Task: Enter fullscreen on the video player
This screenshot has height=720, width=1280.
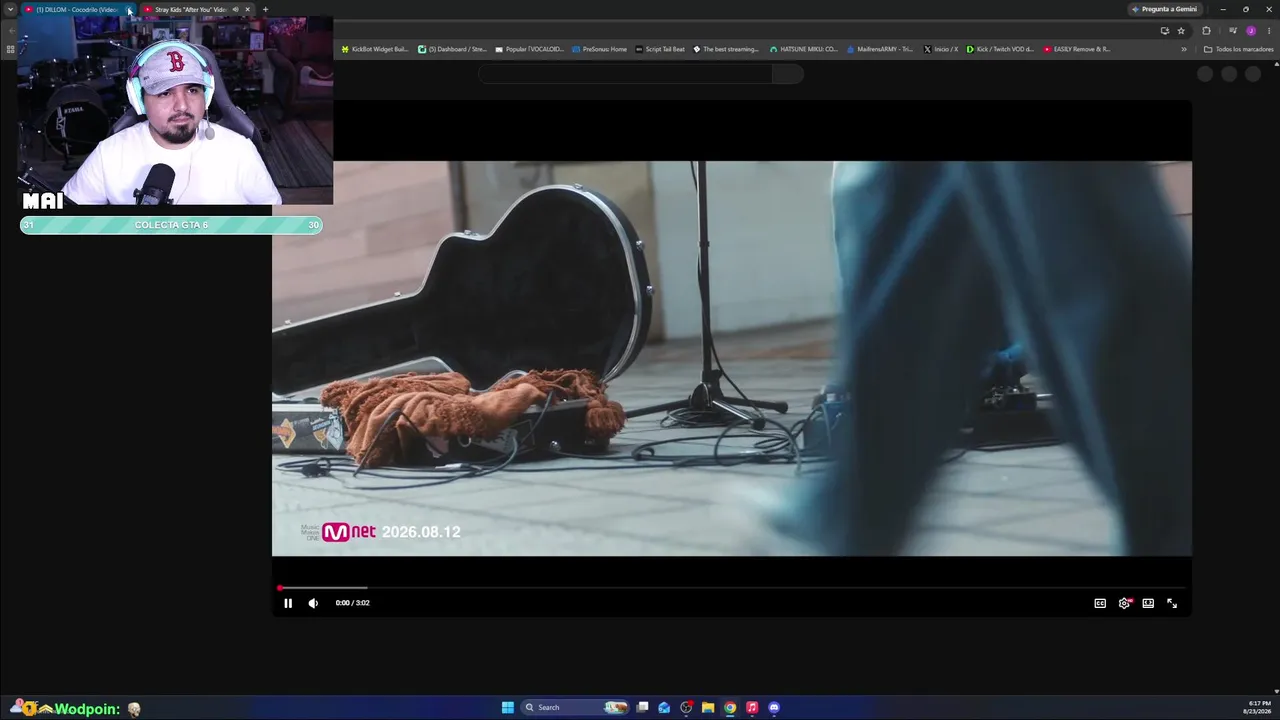Action: (1172, 603)
